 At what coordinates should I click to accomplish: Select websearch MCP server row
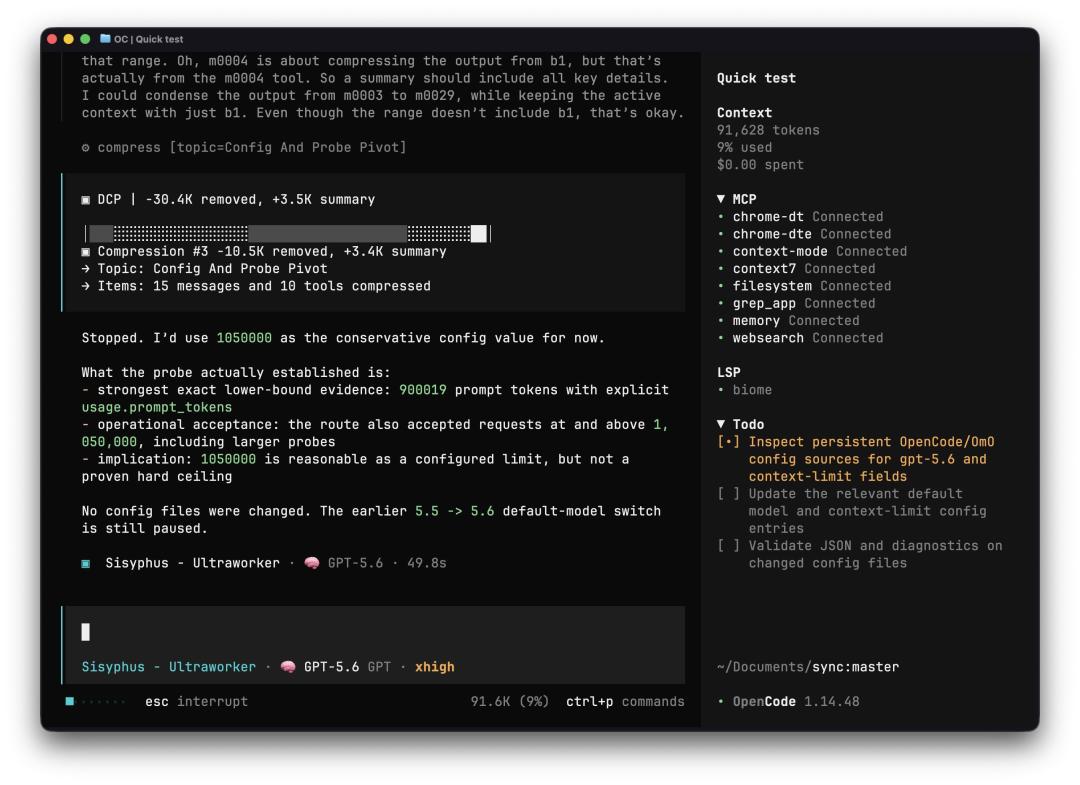pyautogui.click(x=800, y=338)
